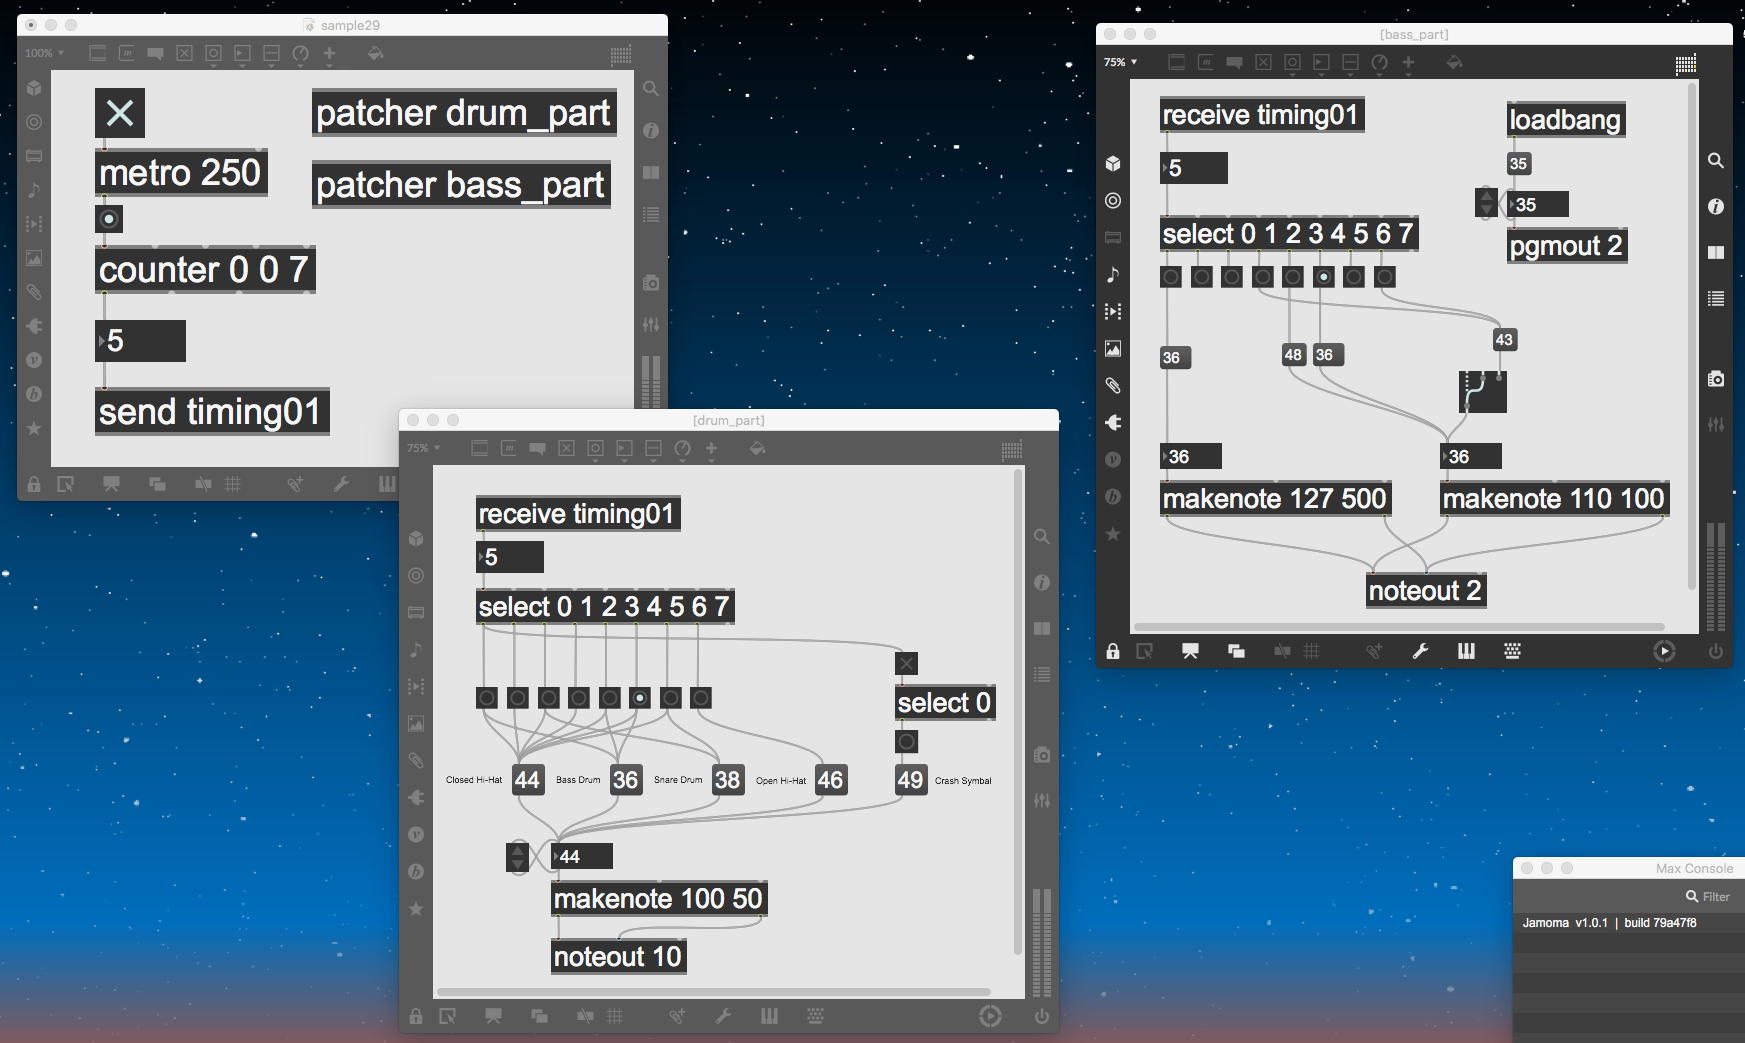Click the stepper beside number box 44
Image resolution: width=1745 pixels, height=1043 pixels.
pyautogui.click(x=517, y=857)
